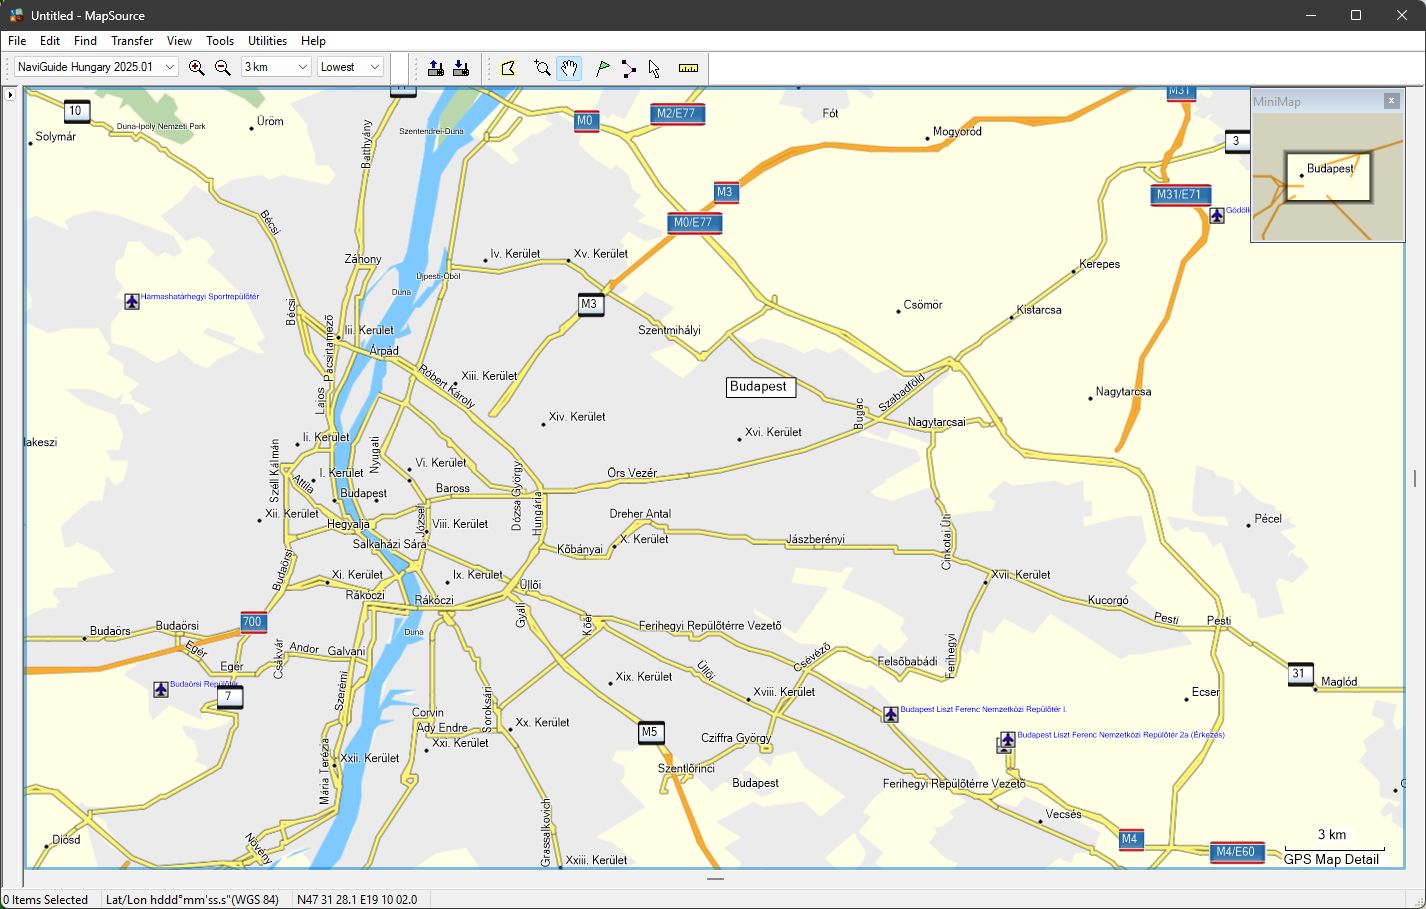1426x909 pixels.
Task: Click Receive From Device icon
Action: (x=461, y=68)
